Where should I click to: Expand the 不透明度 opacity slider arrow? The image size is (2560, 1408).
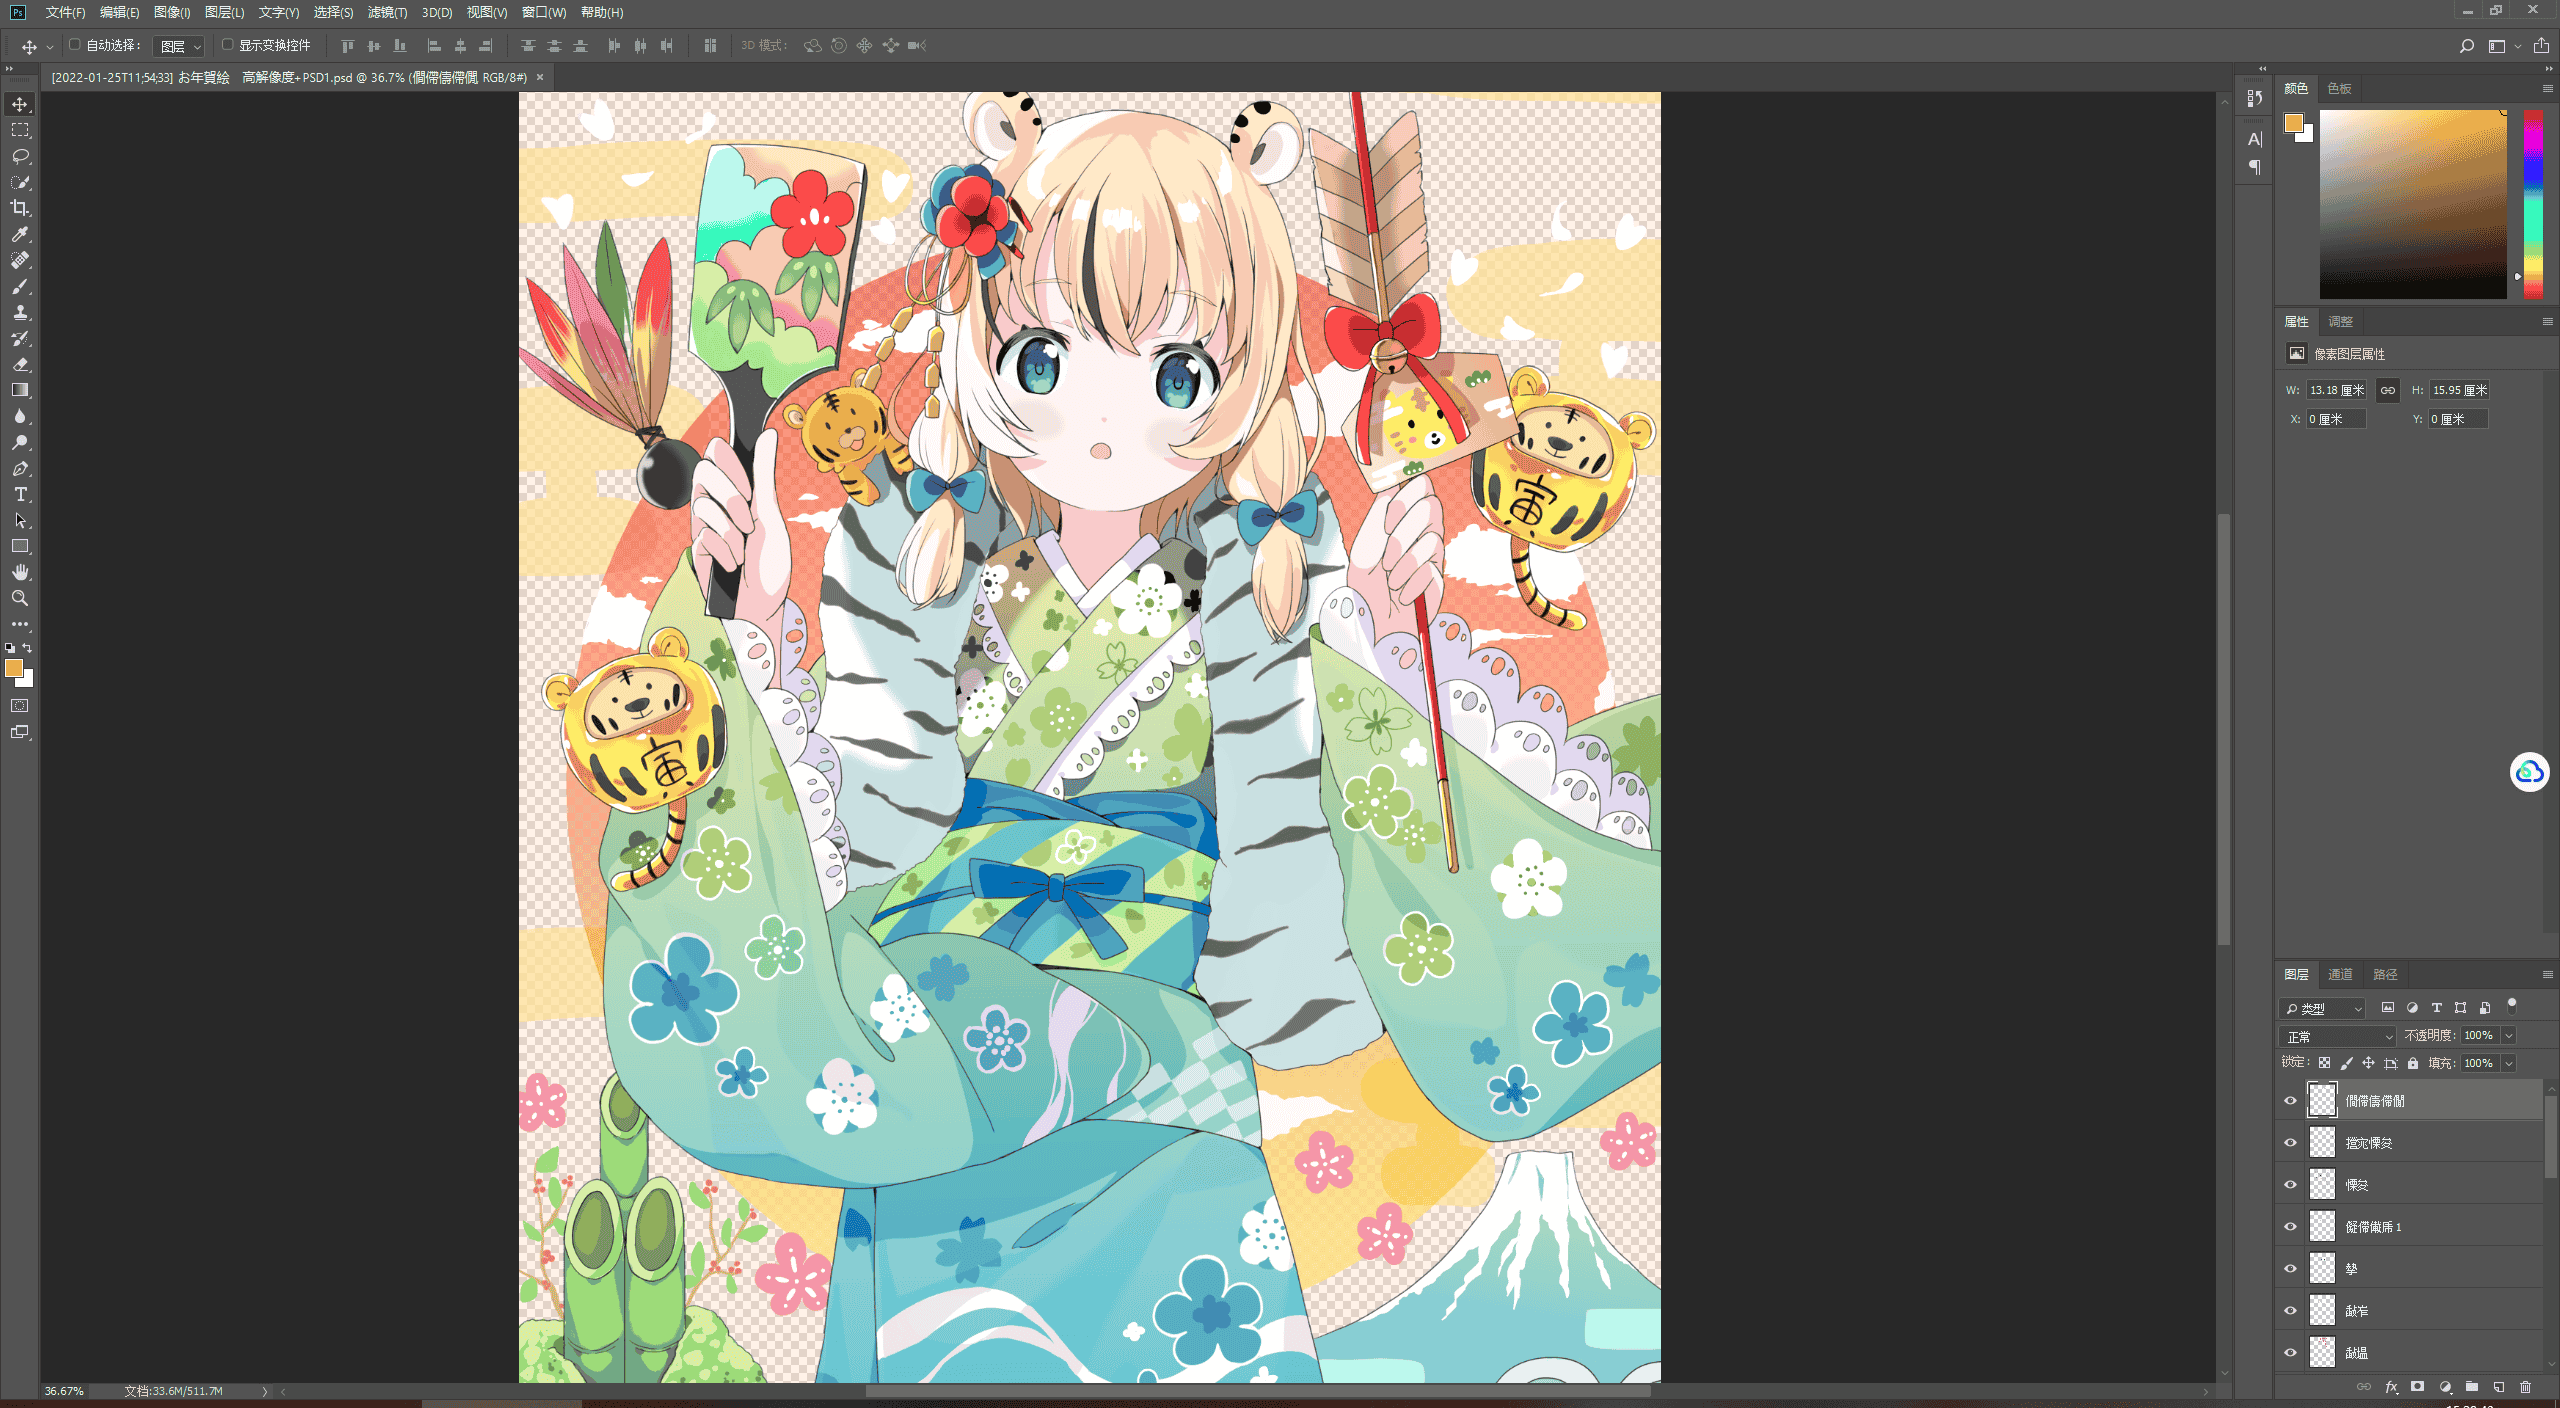coord(2509,1036)
